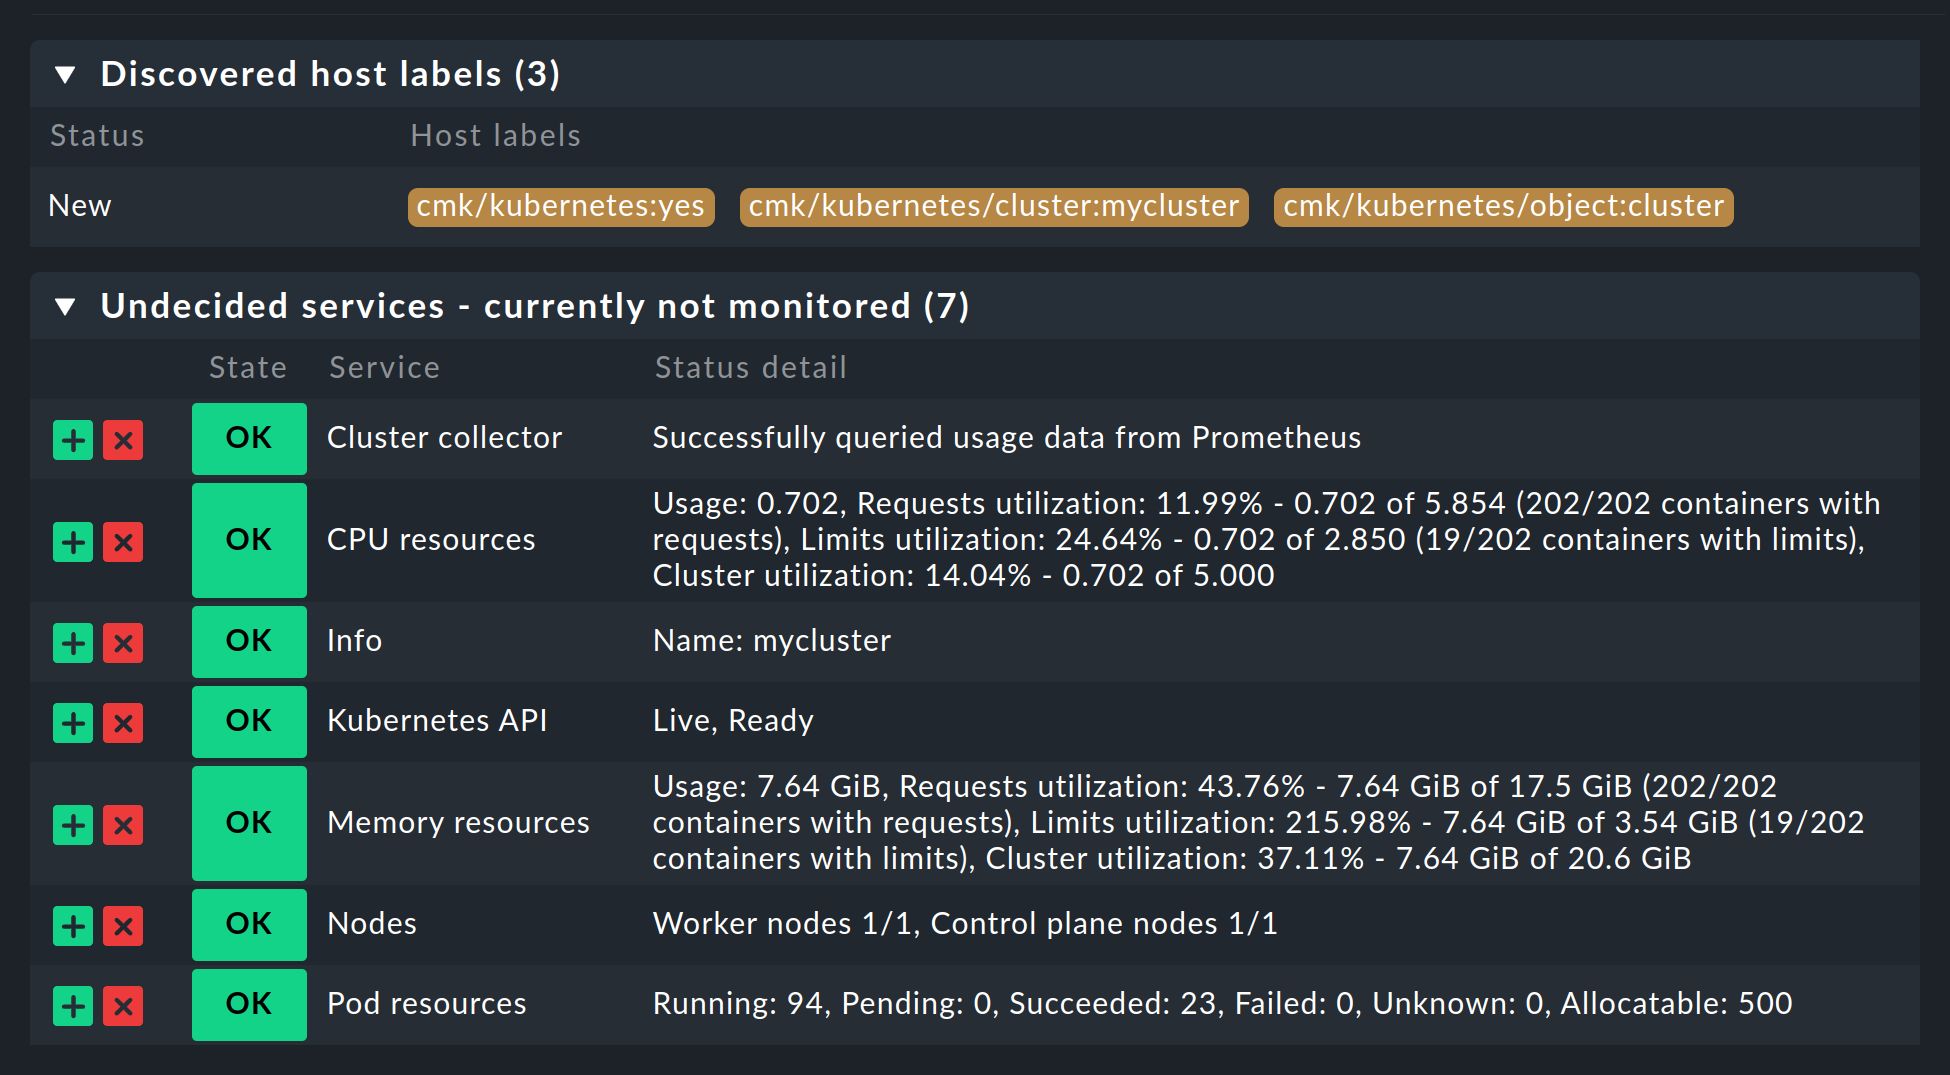Viewport: 1950px width, 1075px height.
Task: Select the Kubernetes API service row
Action: click(x=437, y=721)
